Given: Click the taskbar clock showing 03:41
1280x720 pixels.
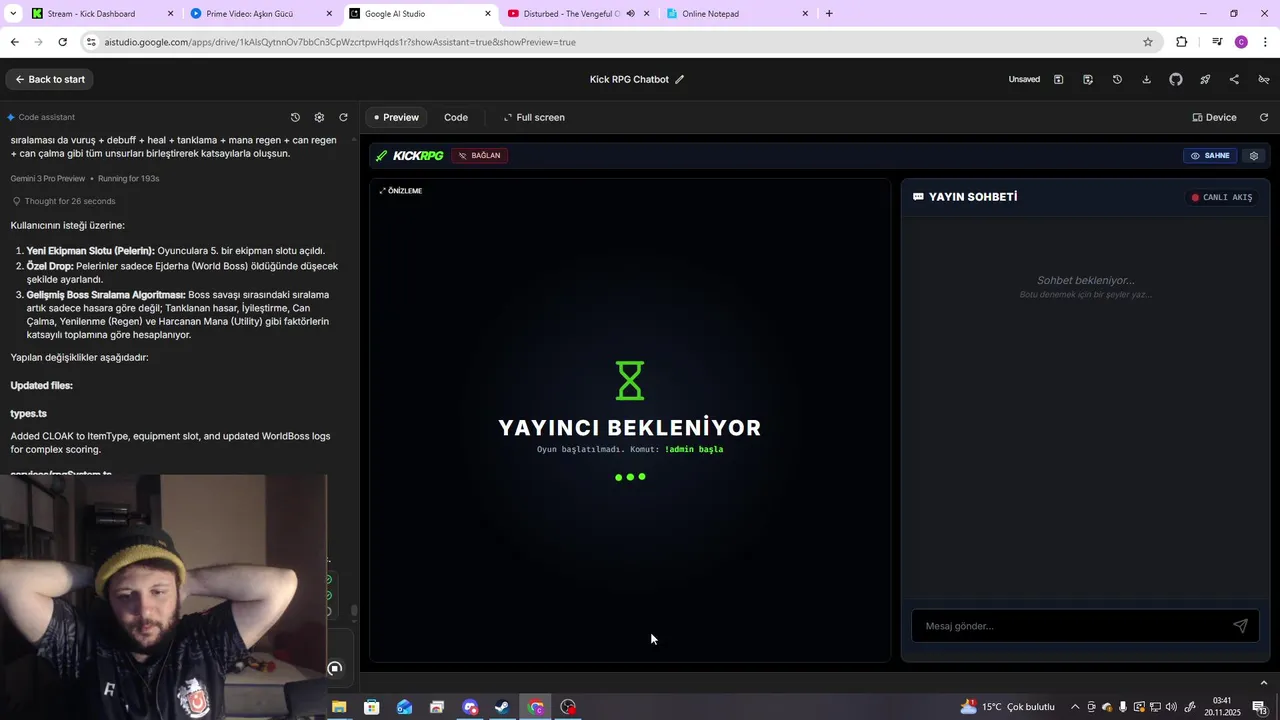Looking at the screenshot, I should (1221, 707).
